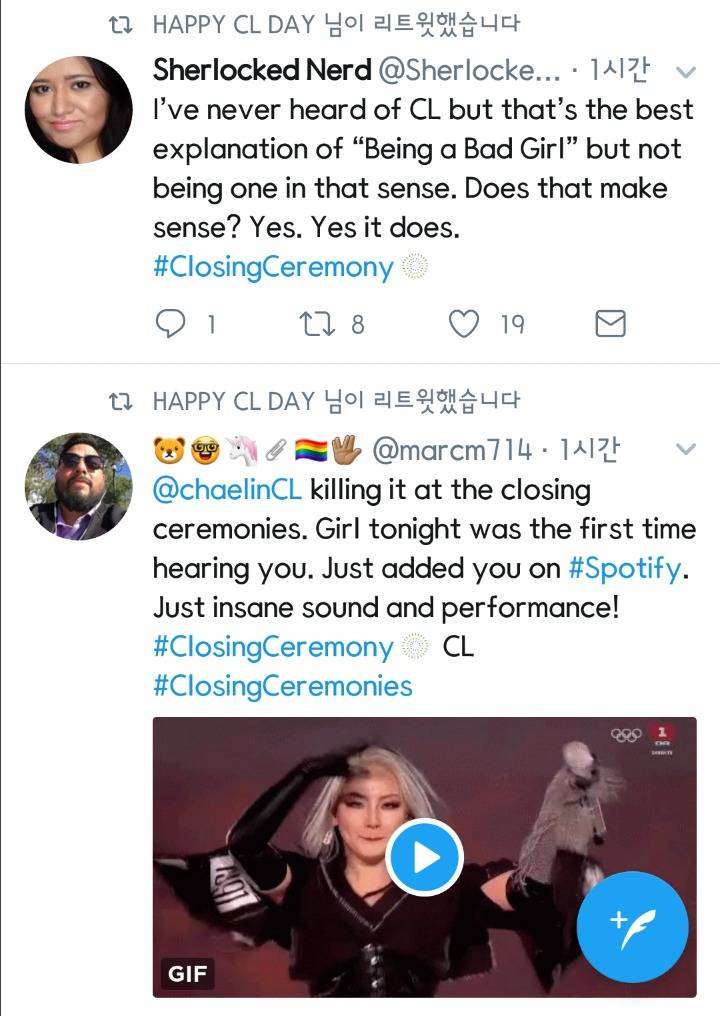
Task: Open the @chaelinCL mention link
Action: click(x=226, y=490)
